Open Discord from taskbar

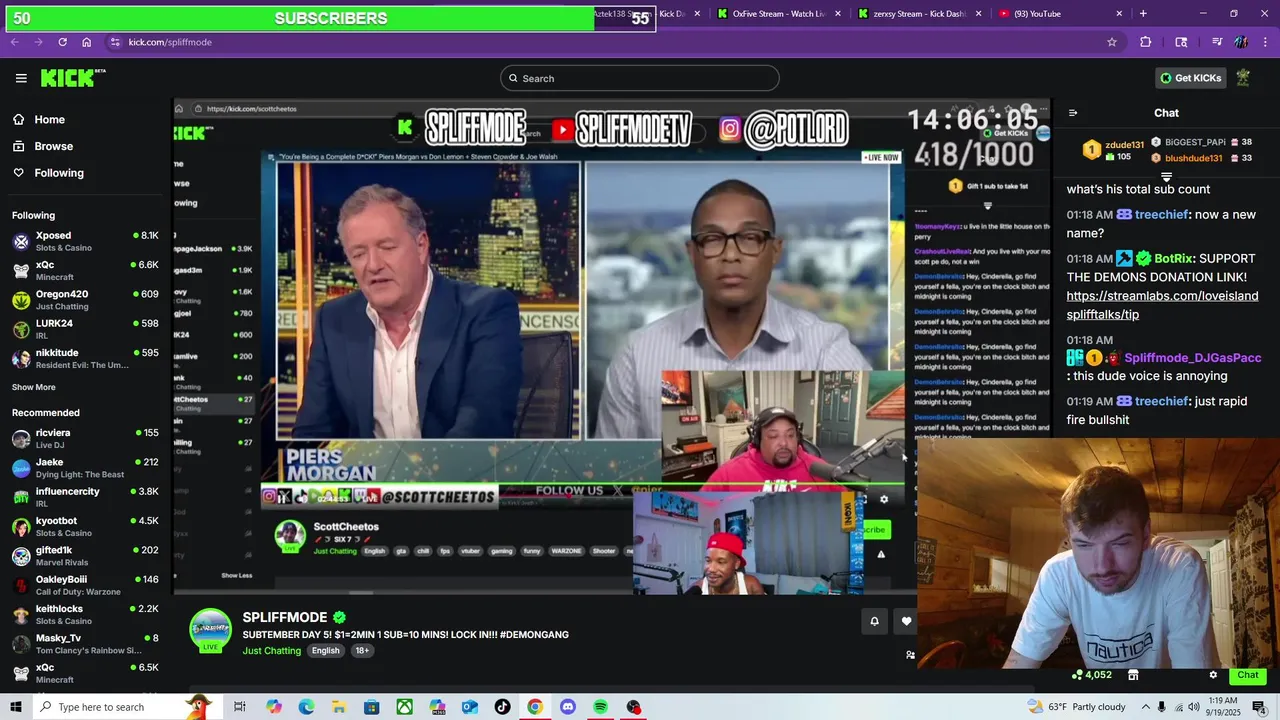coord(568,707)
